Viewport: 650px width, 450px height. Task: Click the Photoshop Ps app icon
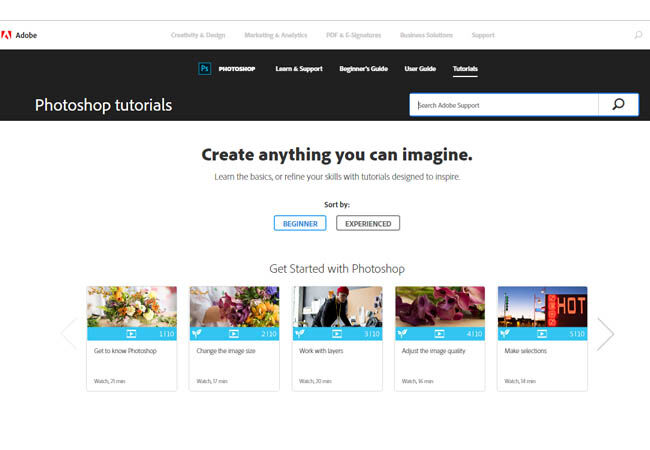pyautogui.click(x=205, y=68)
